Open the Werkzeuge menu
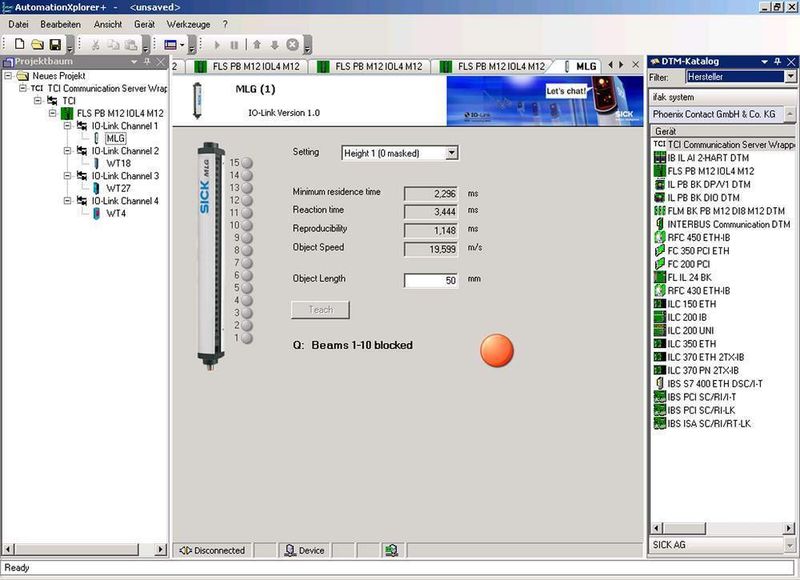This screenshot has height=580, width=800. click(189, 23)
